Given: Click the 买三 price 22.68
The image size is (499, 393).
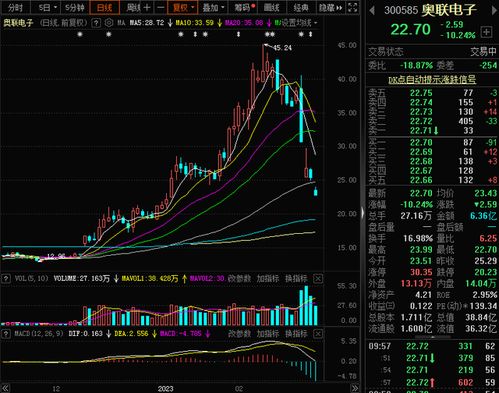Looking at the screenshot, I should click(421, 161).
